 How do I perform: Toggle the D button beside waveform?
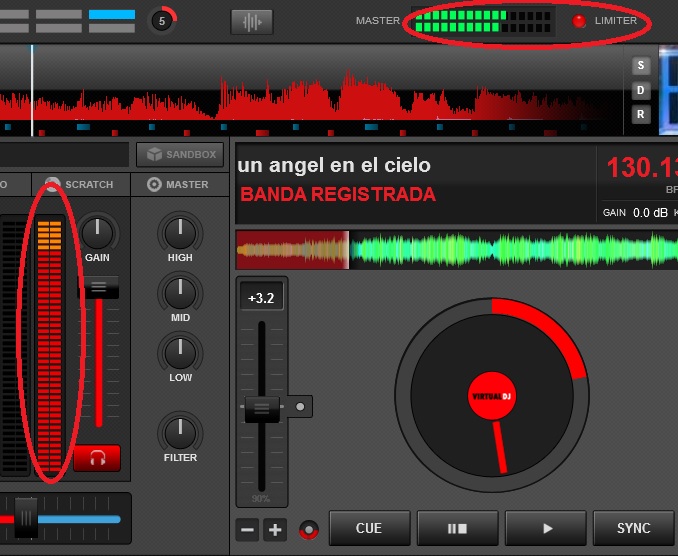click(641, 91)
